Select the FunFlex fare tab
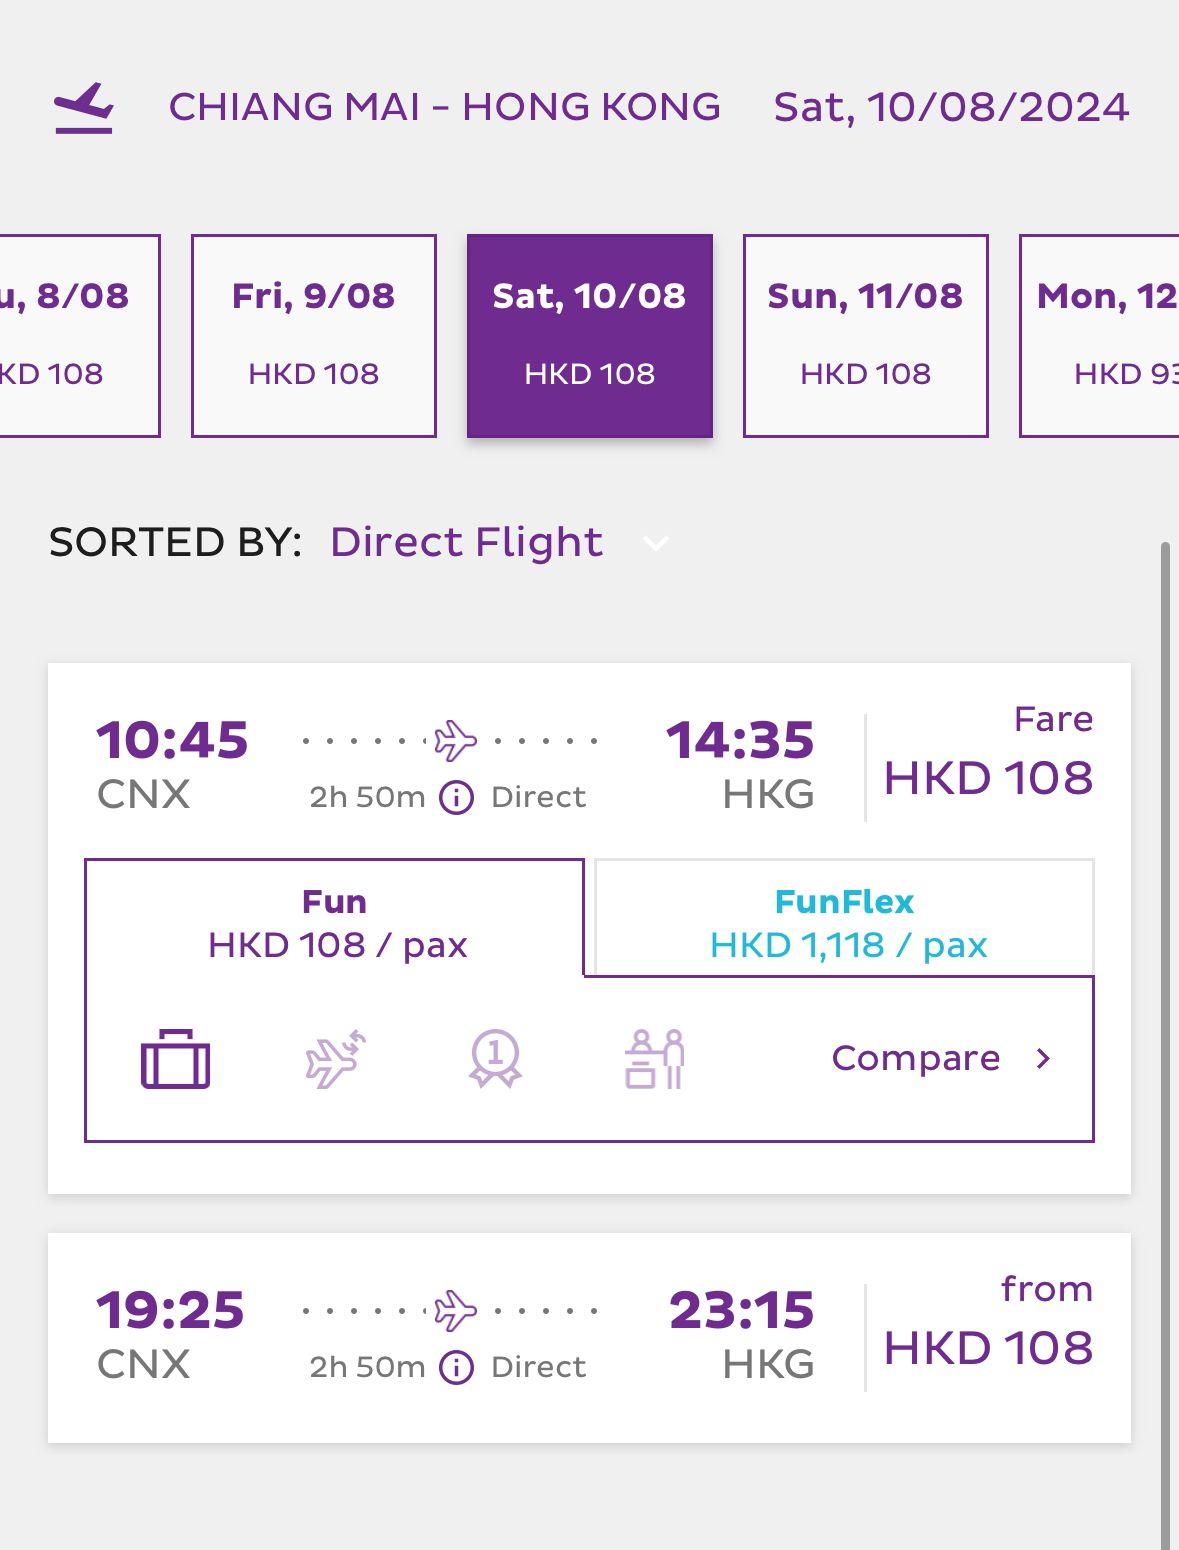Image resolution: width=1179 pixels, height=1550 pixels. tap(845, 922)
